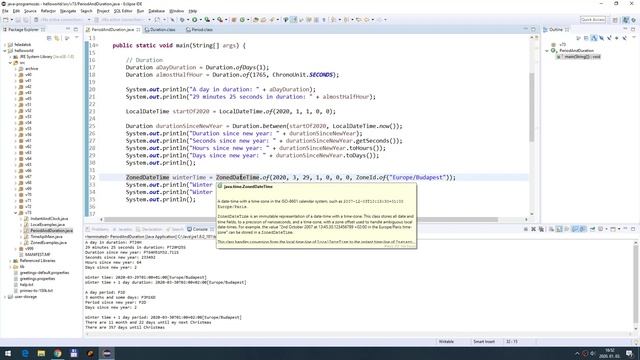Open the Package Explorer view menu

tap(76, 38)
